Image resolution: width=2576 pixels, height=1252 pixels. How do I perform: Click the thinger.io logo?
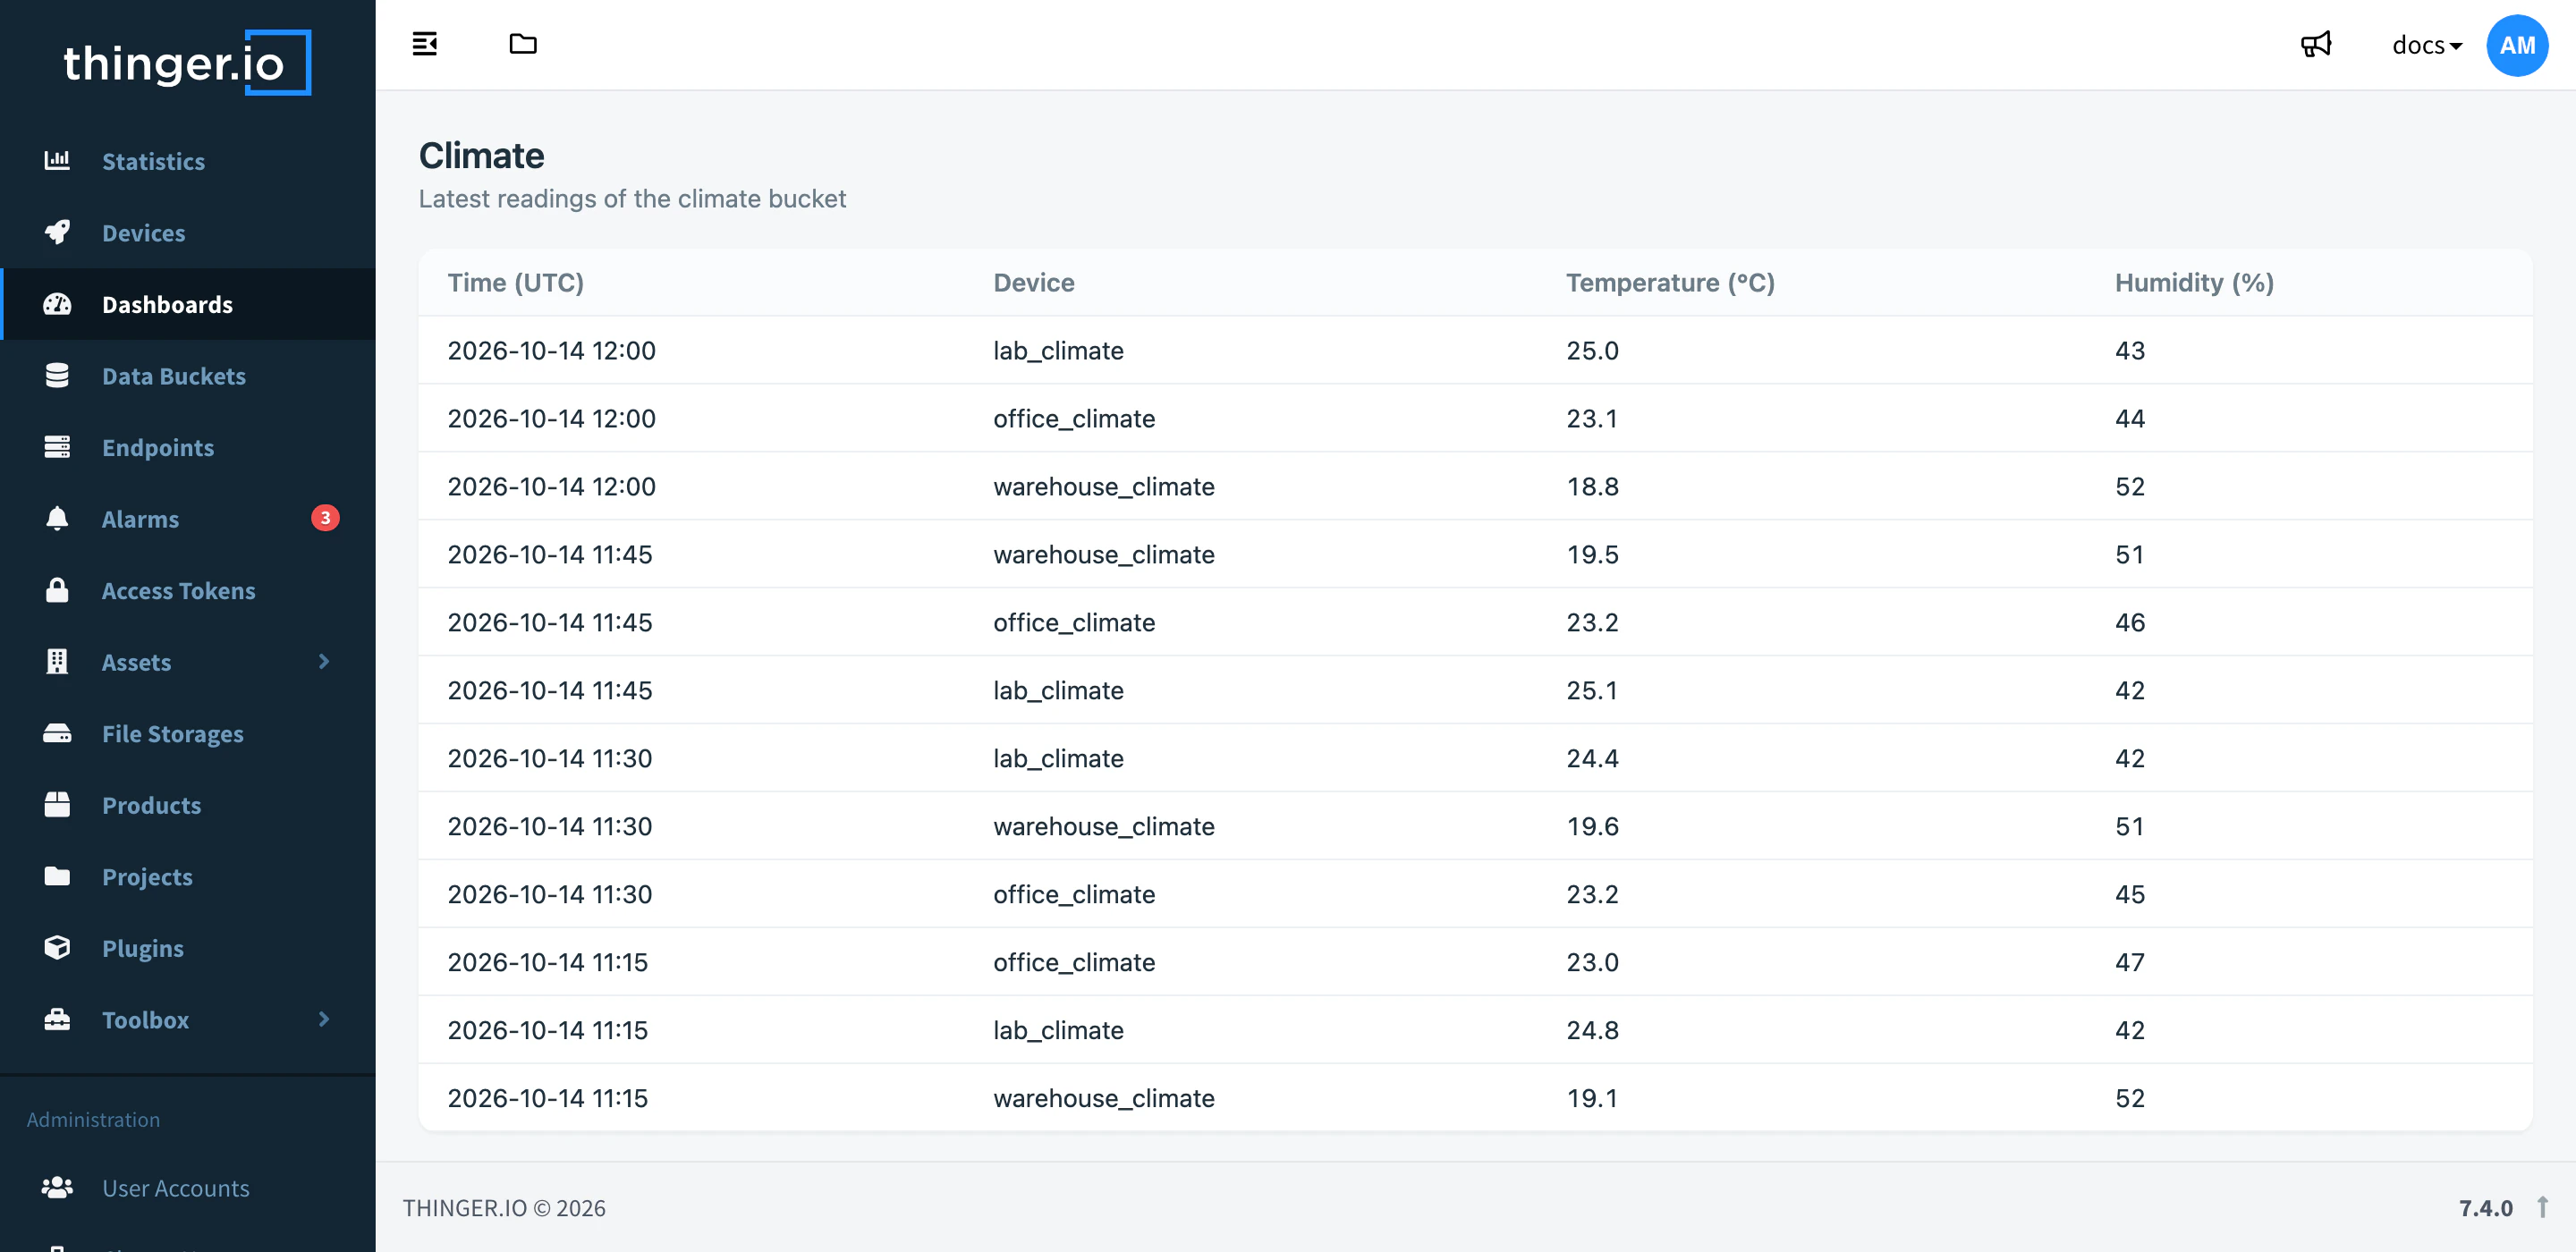[x=187, y=62]
